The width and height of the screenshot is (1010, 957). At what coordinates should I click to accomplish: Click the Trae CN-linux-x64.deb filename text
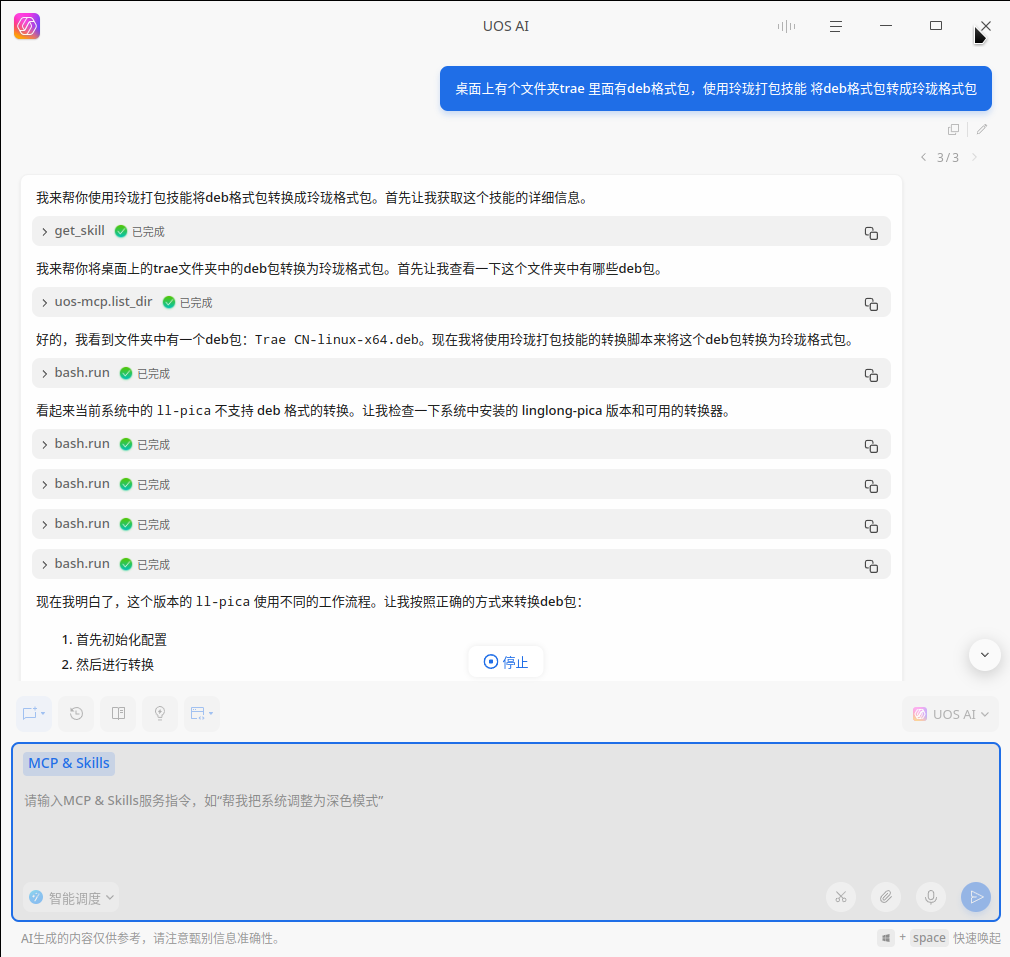pos(337,340)
